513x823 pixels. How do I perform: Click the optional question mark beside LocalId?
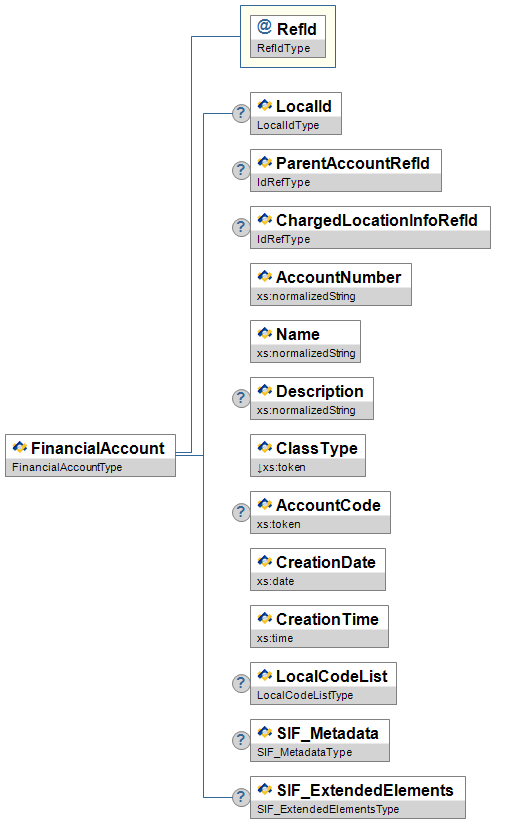coord(241,113)
